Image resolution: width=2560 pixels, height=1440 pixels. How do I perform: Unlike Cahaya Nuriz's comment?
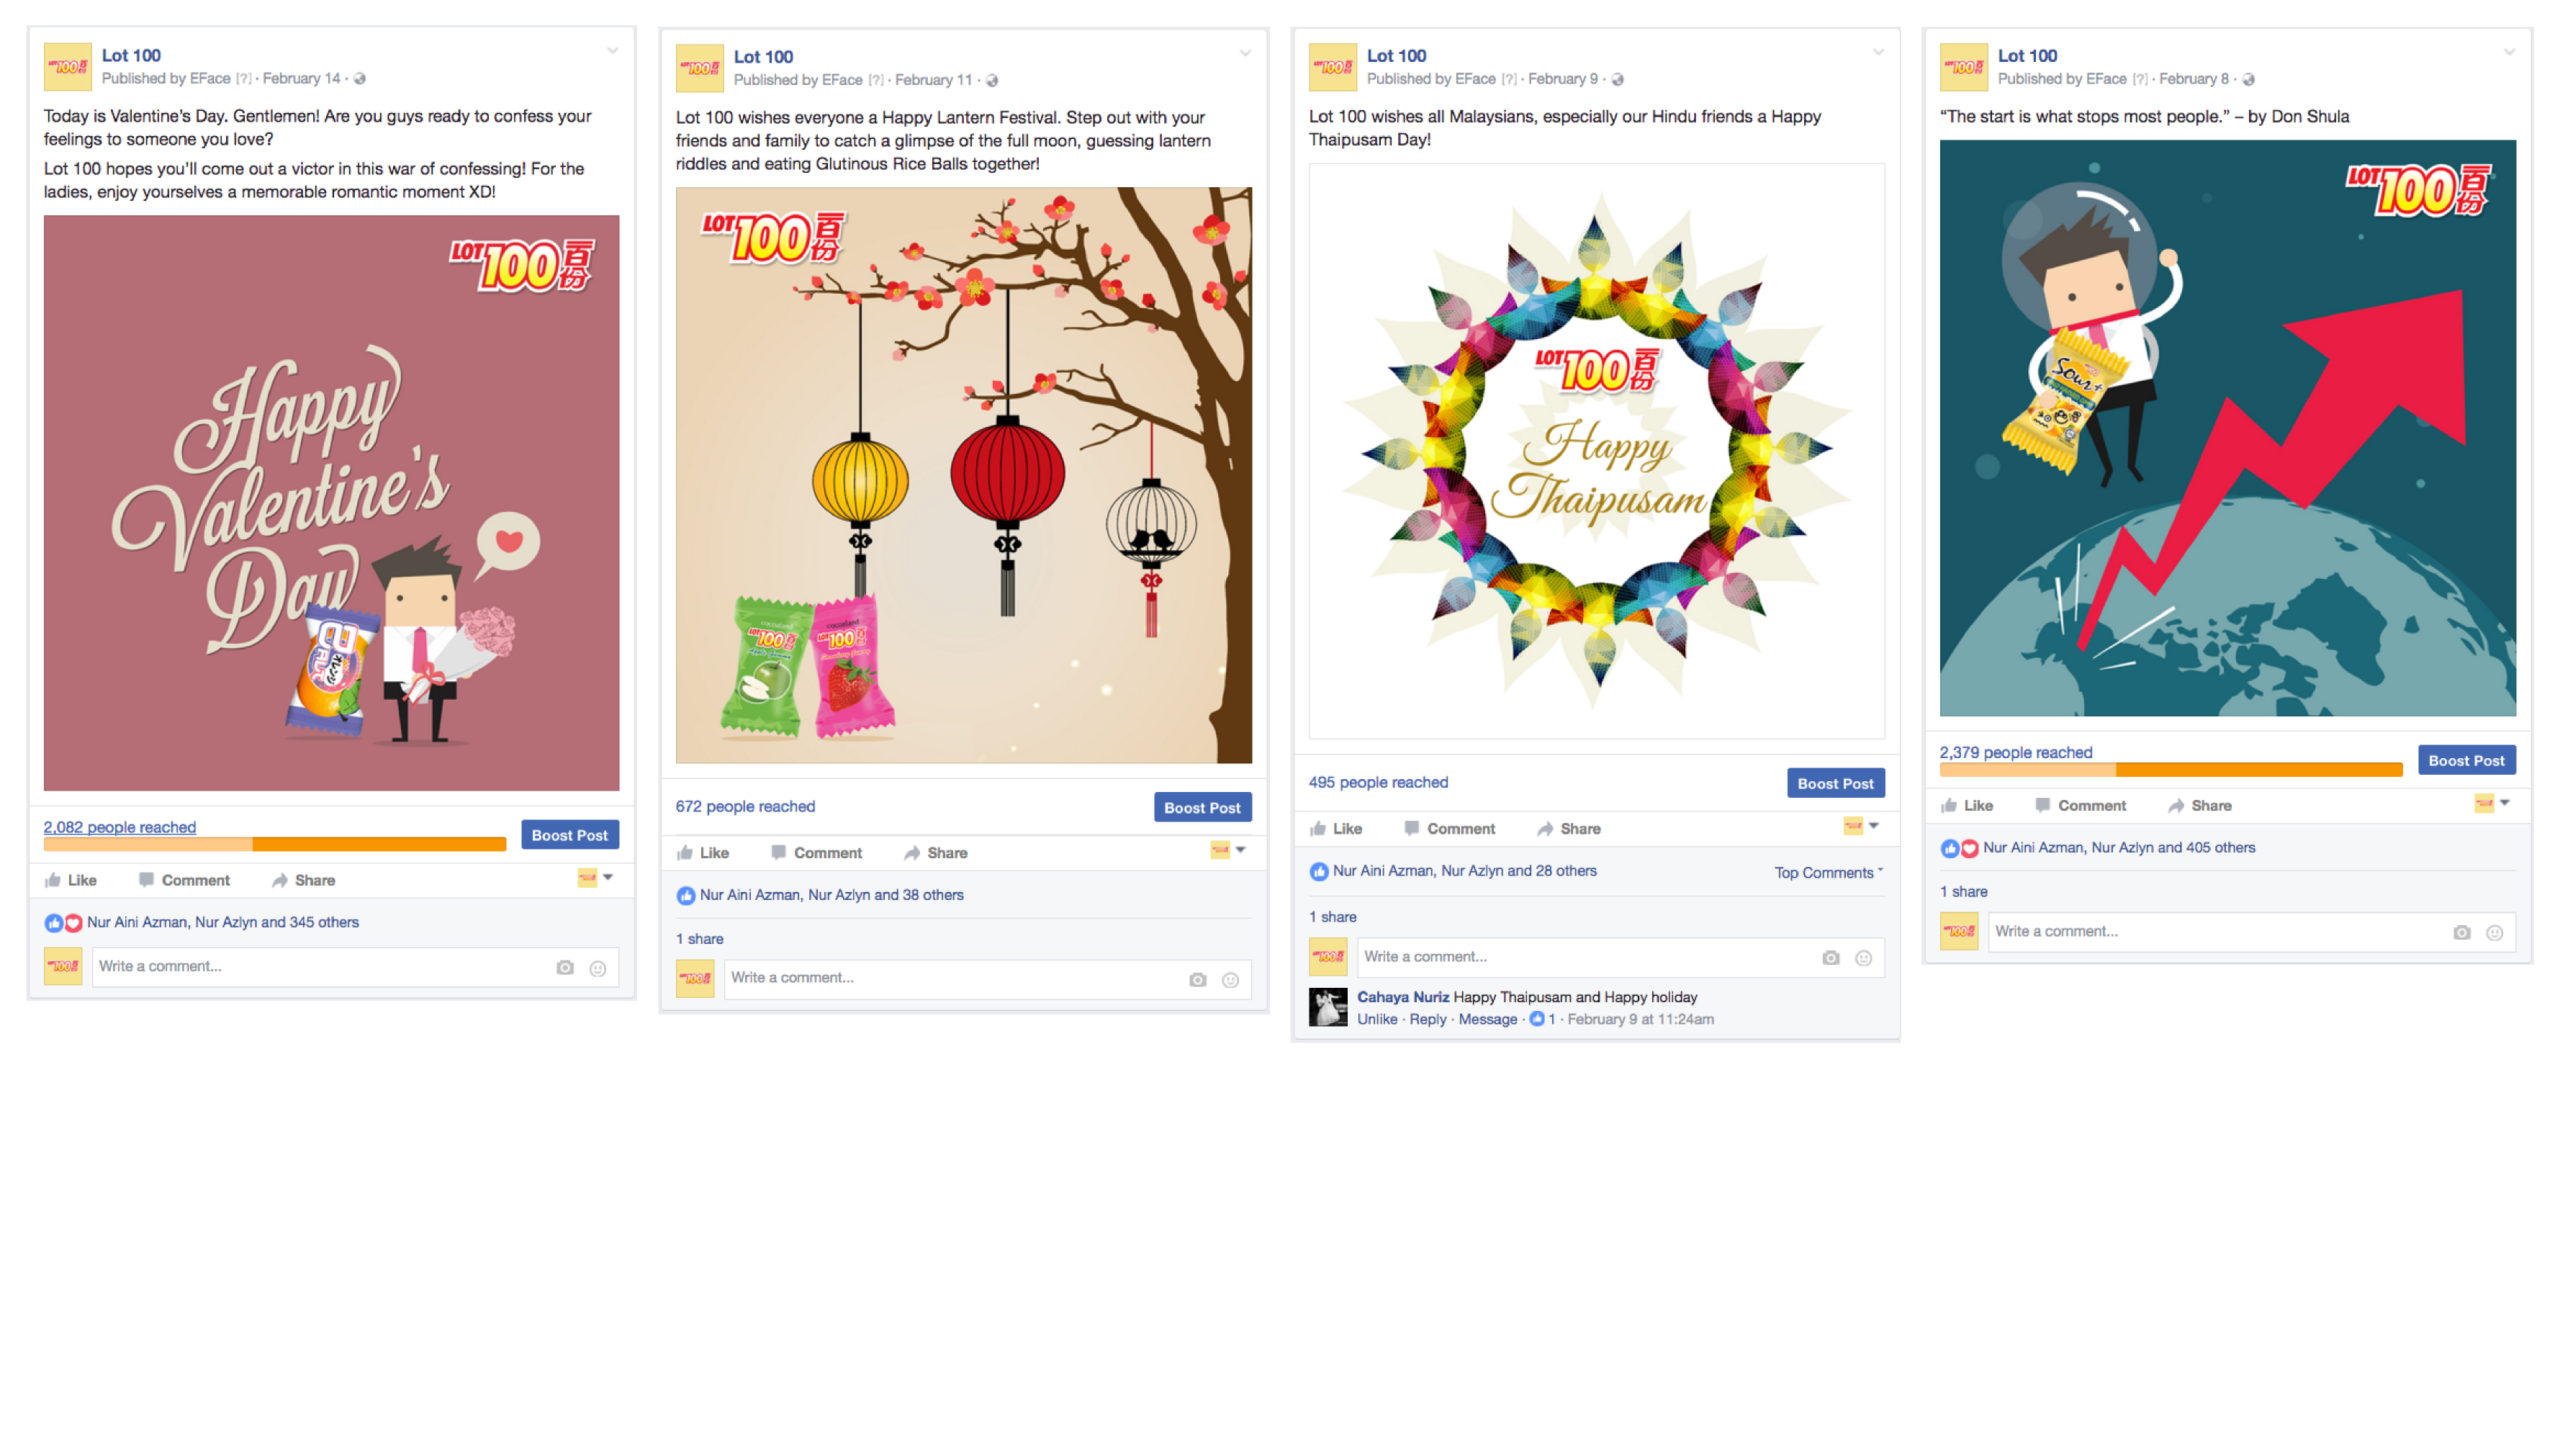tap(1376, 1019)
